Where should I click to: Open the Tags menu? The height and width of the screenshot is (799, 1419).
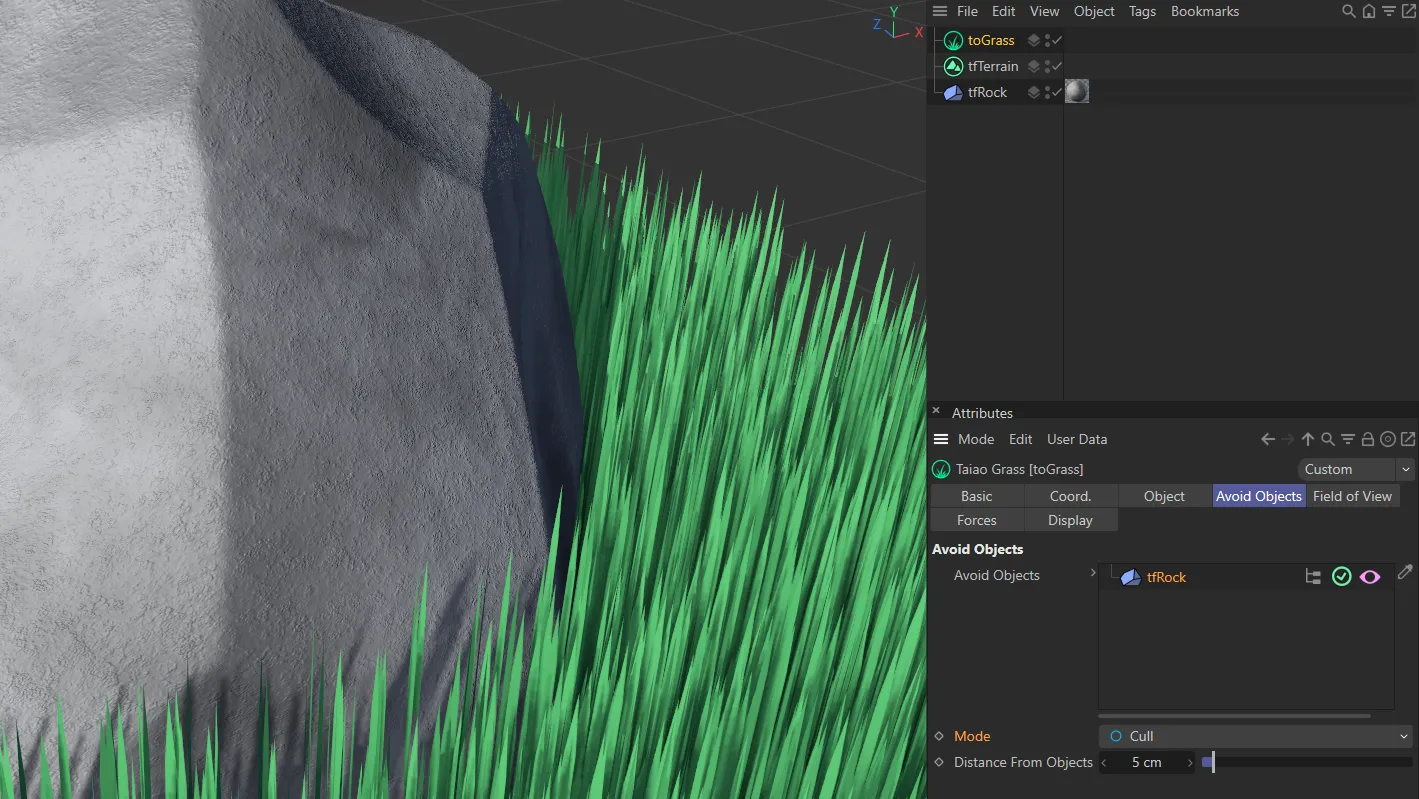(x=1142, y=11)
